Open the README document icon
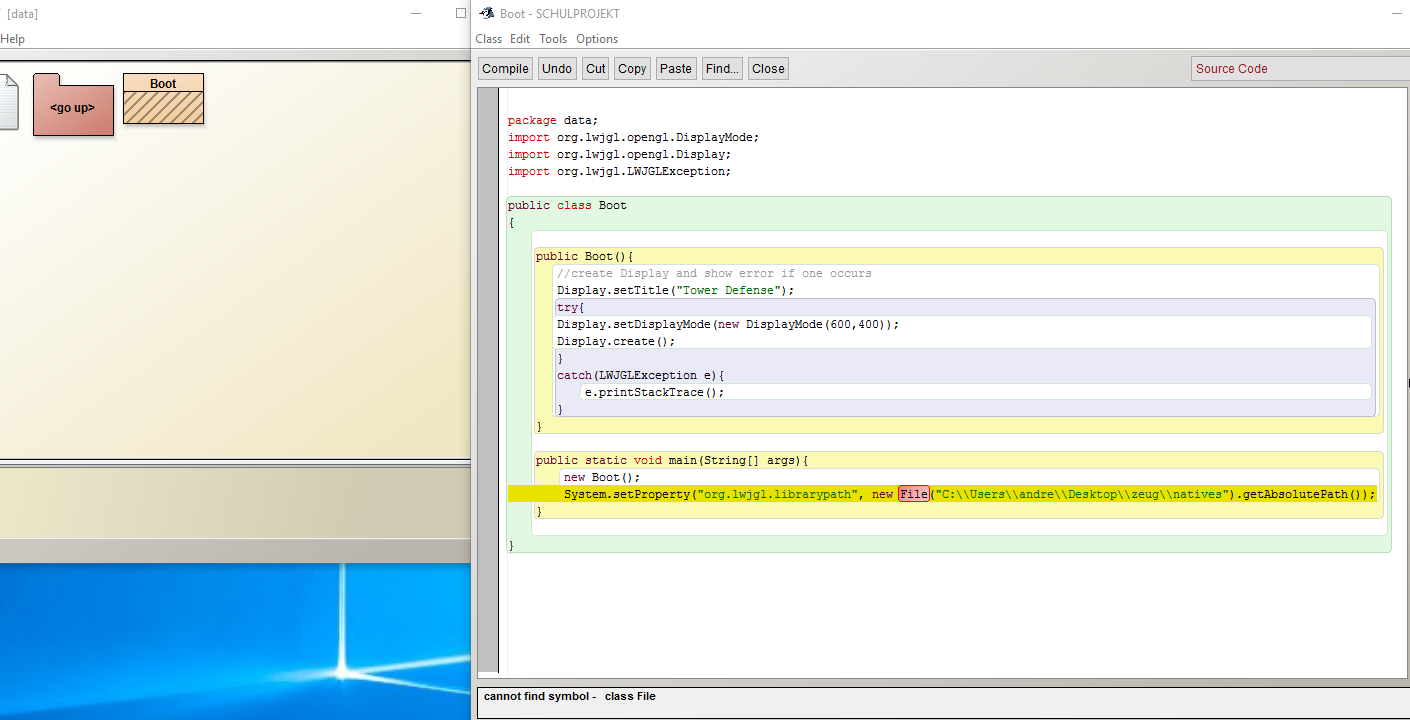Viewport: 1410px width, 720px height. tap(7, 102)
